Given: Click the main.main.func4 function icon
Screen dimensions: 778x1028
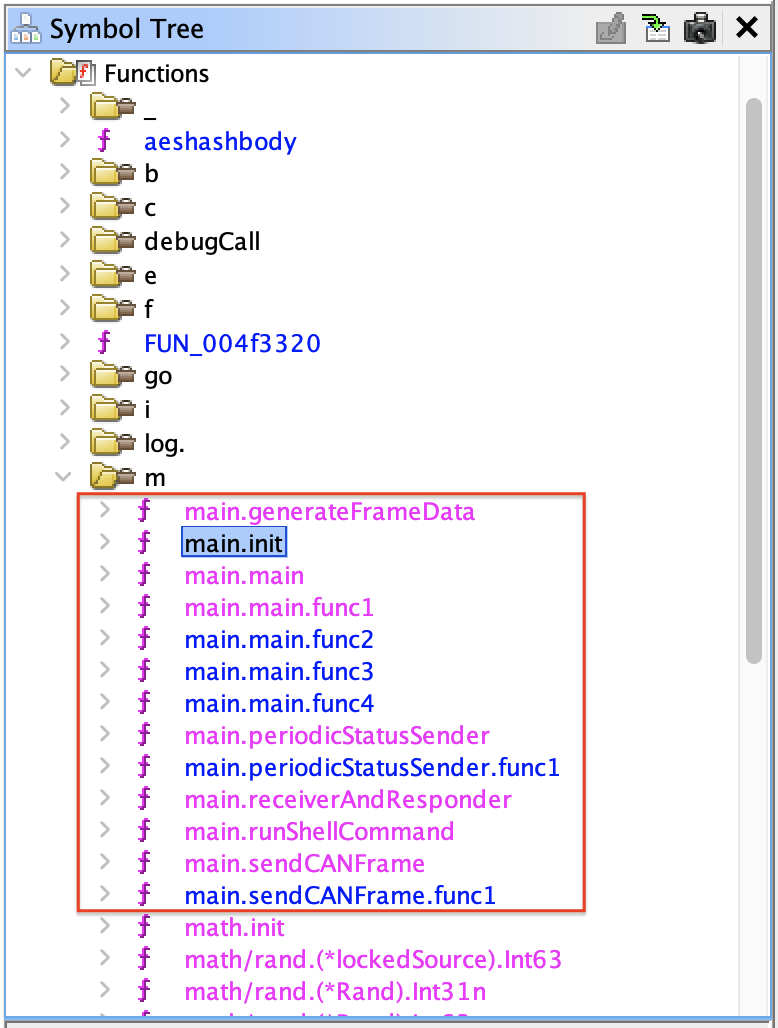Looking at the screenshot, I should pos(145,702).
